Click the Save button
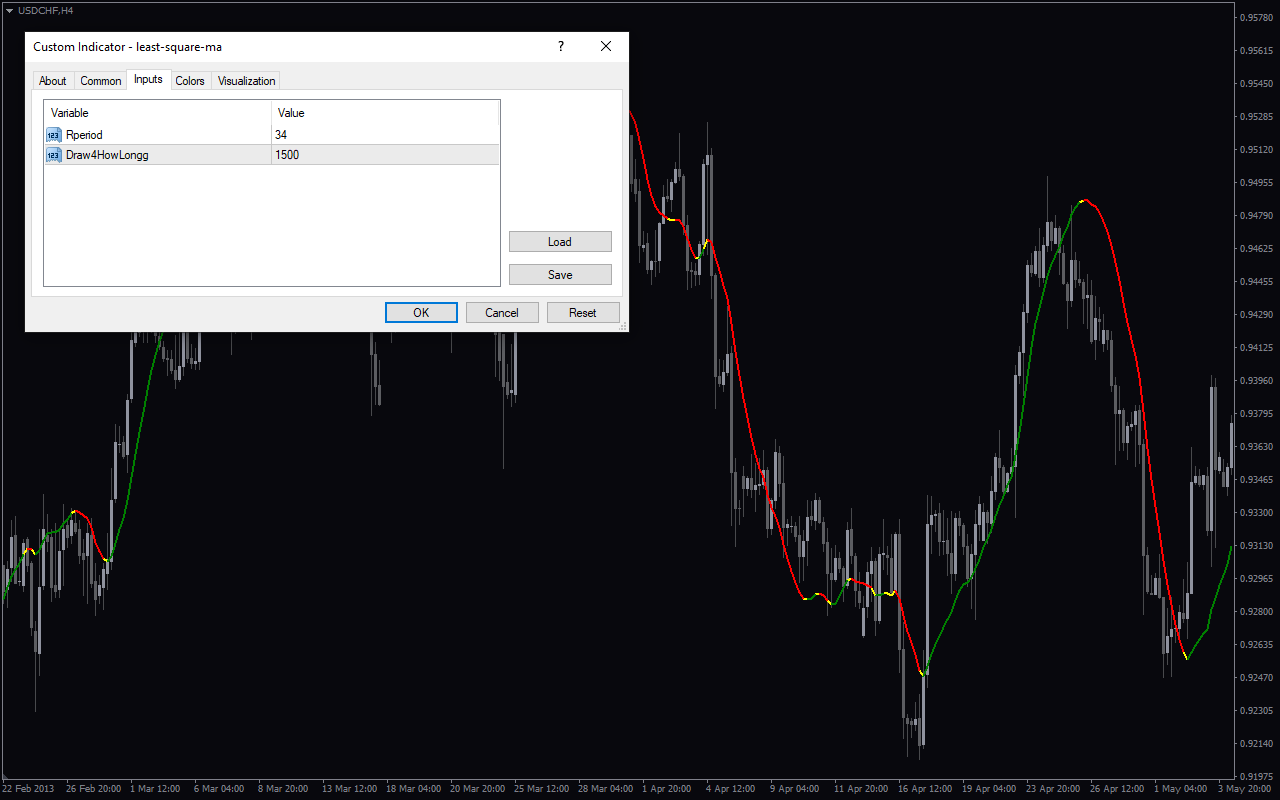This screenshot has width=1280, height=800. [560, 275]
